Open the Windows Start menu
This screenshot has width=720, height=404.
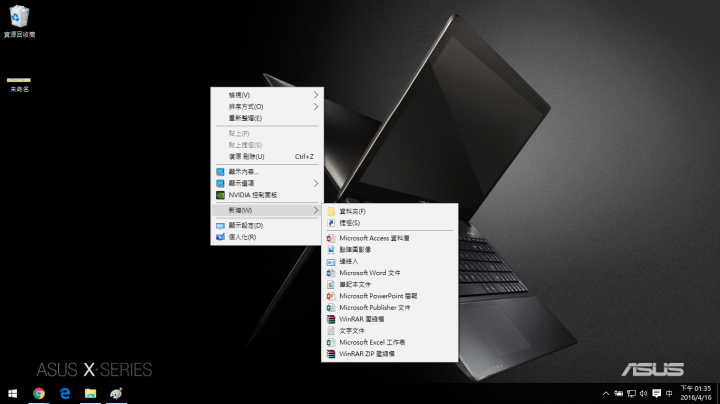click(x=12, y=393)
